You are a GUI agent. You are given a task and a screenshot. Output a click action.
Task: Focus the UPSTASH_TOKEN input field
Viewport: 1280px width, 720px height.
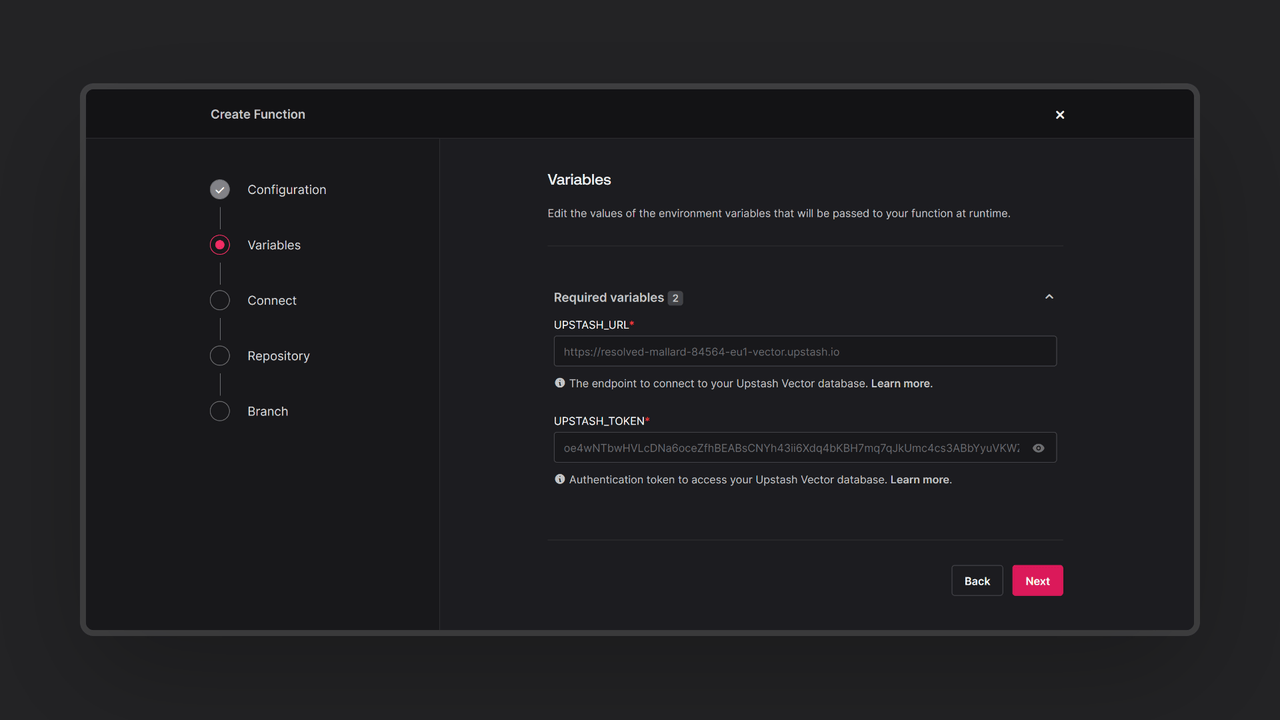point(805,447)
